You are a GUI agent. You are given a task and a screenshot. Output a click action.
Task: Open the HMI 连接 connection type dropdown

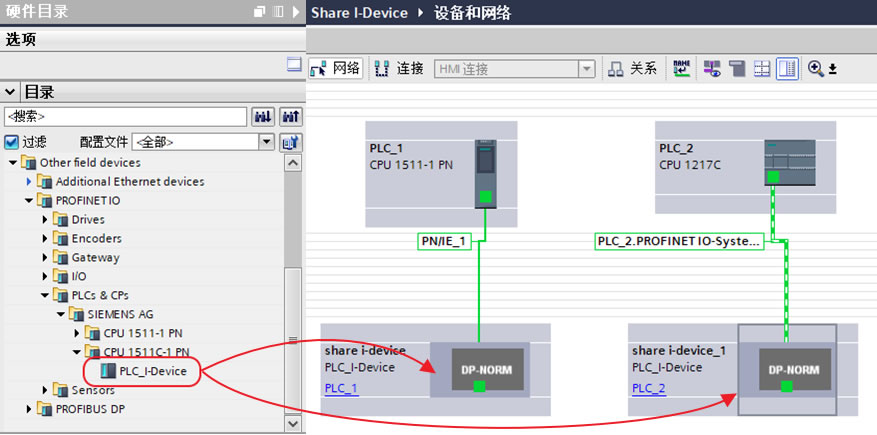pos(586,69)
